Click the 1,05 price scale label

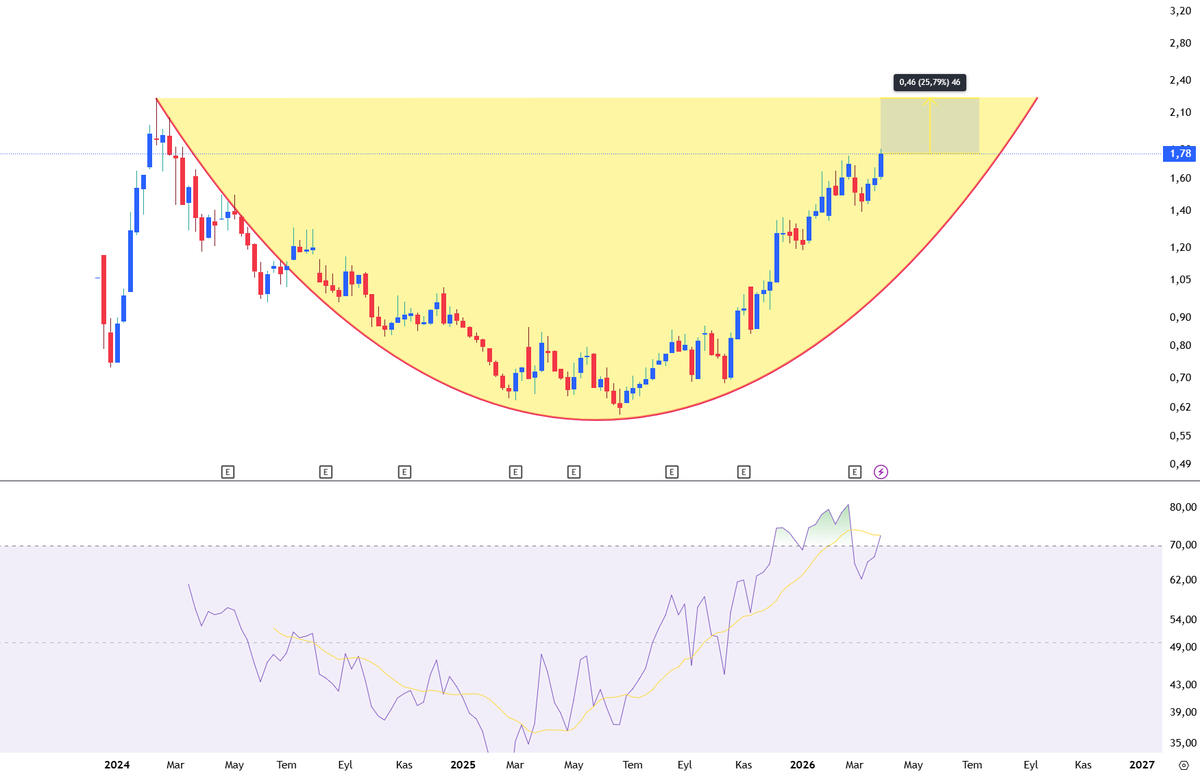click(1180, 280)
